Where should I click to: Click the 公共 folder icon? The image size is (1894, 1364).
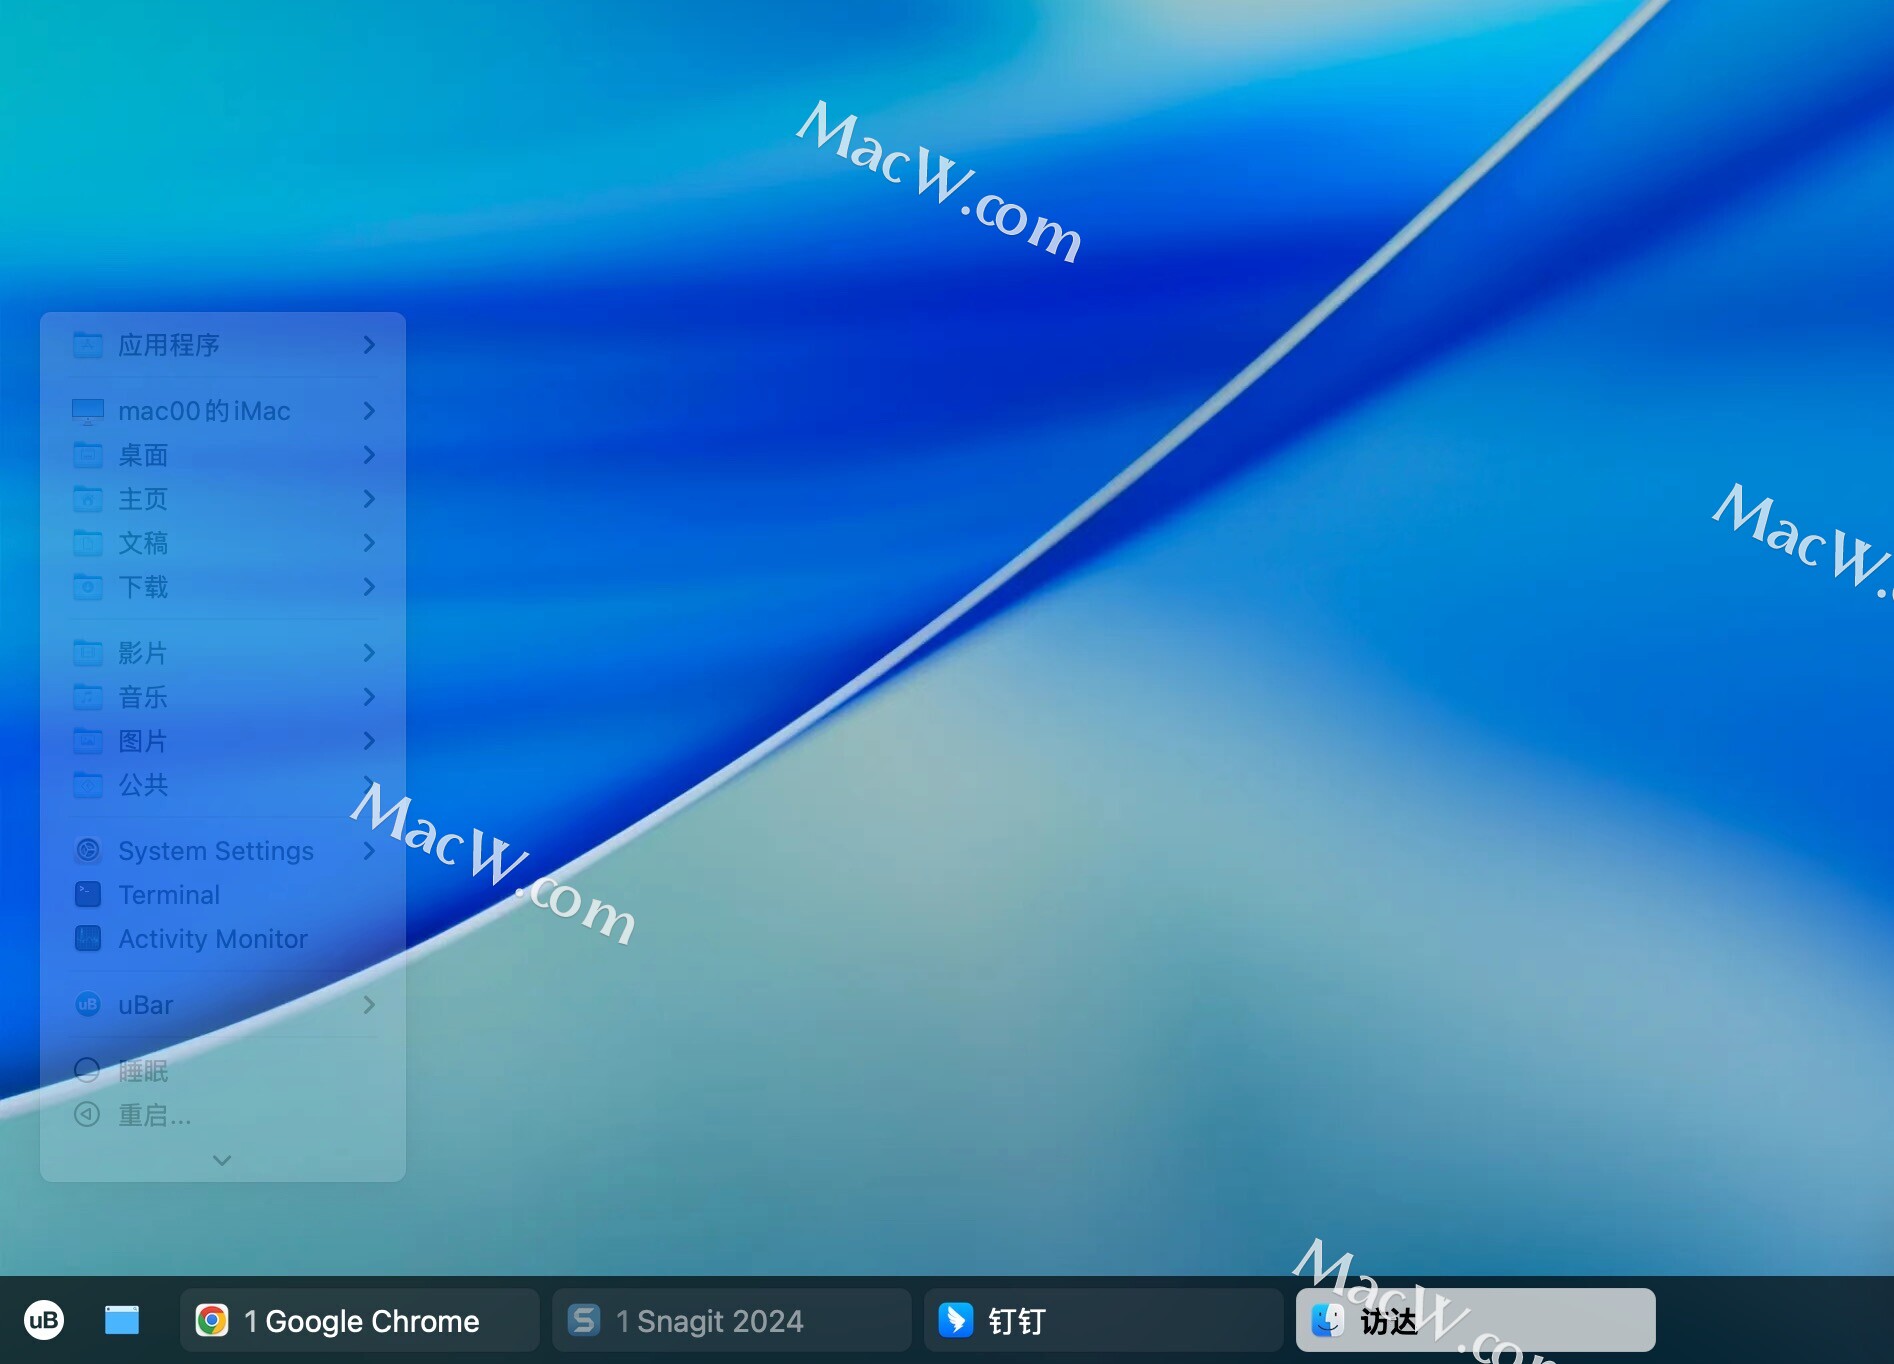88,785
